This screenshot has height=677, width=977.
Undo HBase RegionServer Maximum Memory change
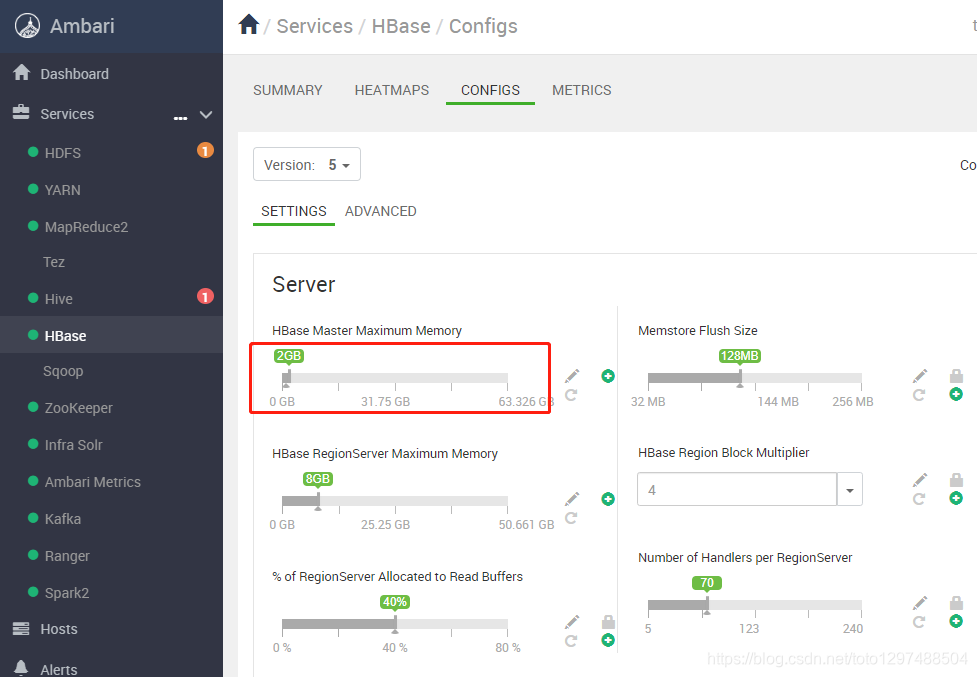[571, 518]
